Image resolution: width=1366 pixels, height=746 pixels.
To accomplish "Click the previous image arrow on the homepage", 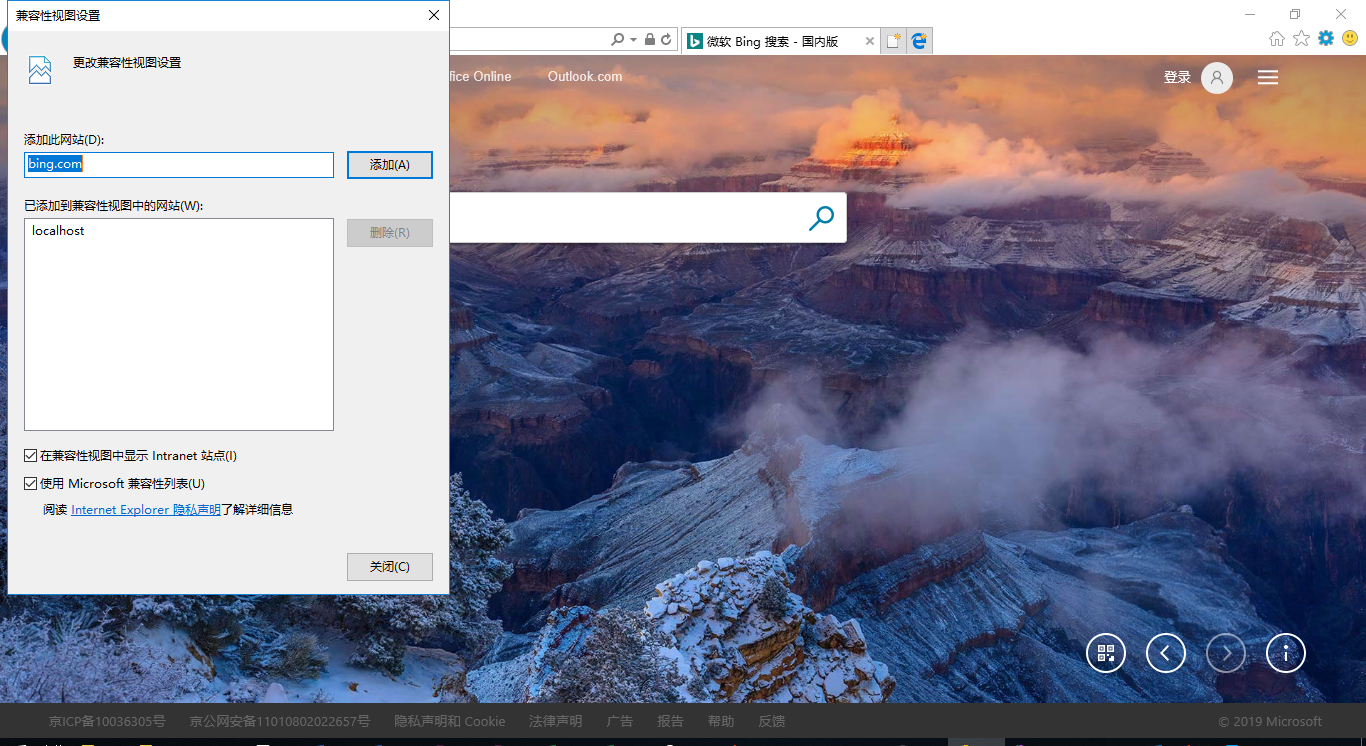I will [x=1166, y=652].
